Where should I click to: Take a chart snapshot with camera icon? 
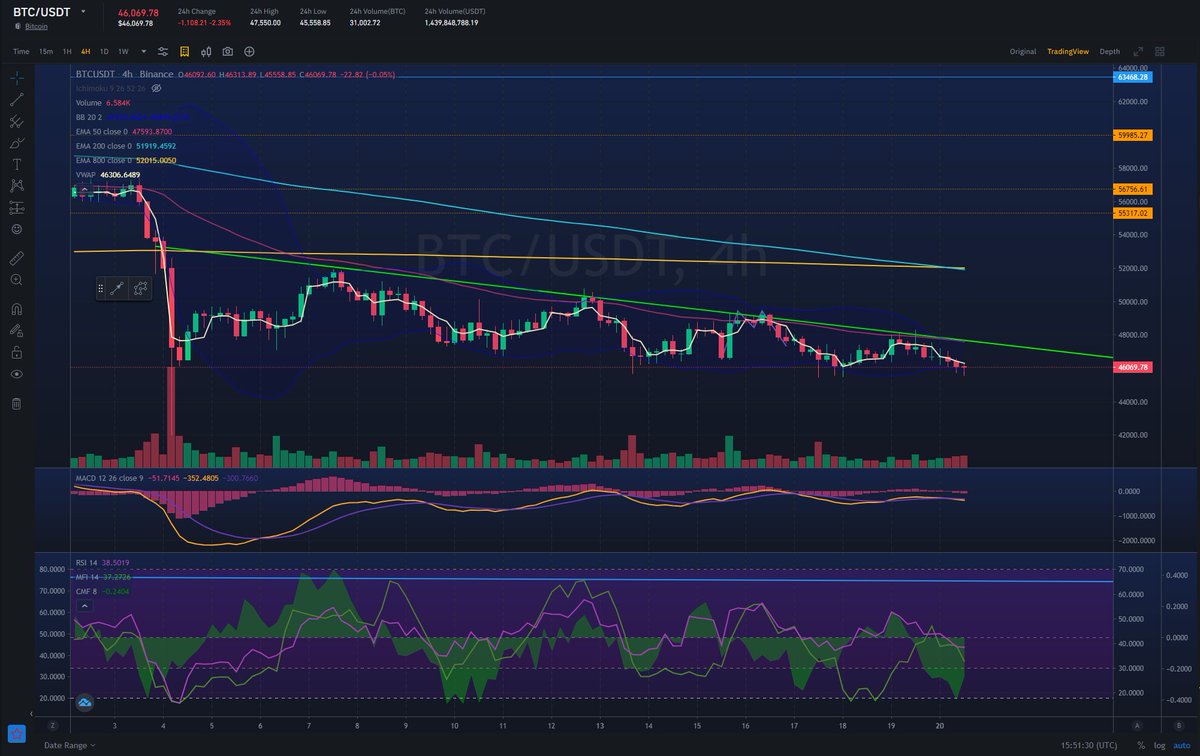228,51
